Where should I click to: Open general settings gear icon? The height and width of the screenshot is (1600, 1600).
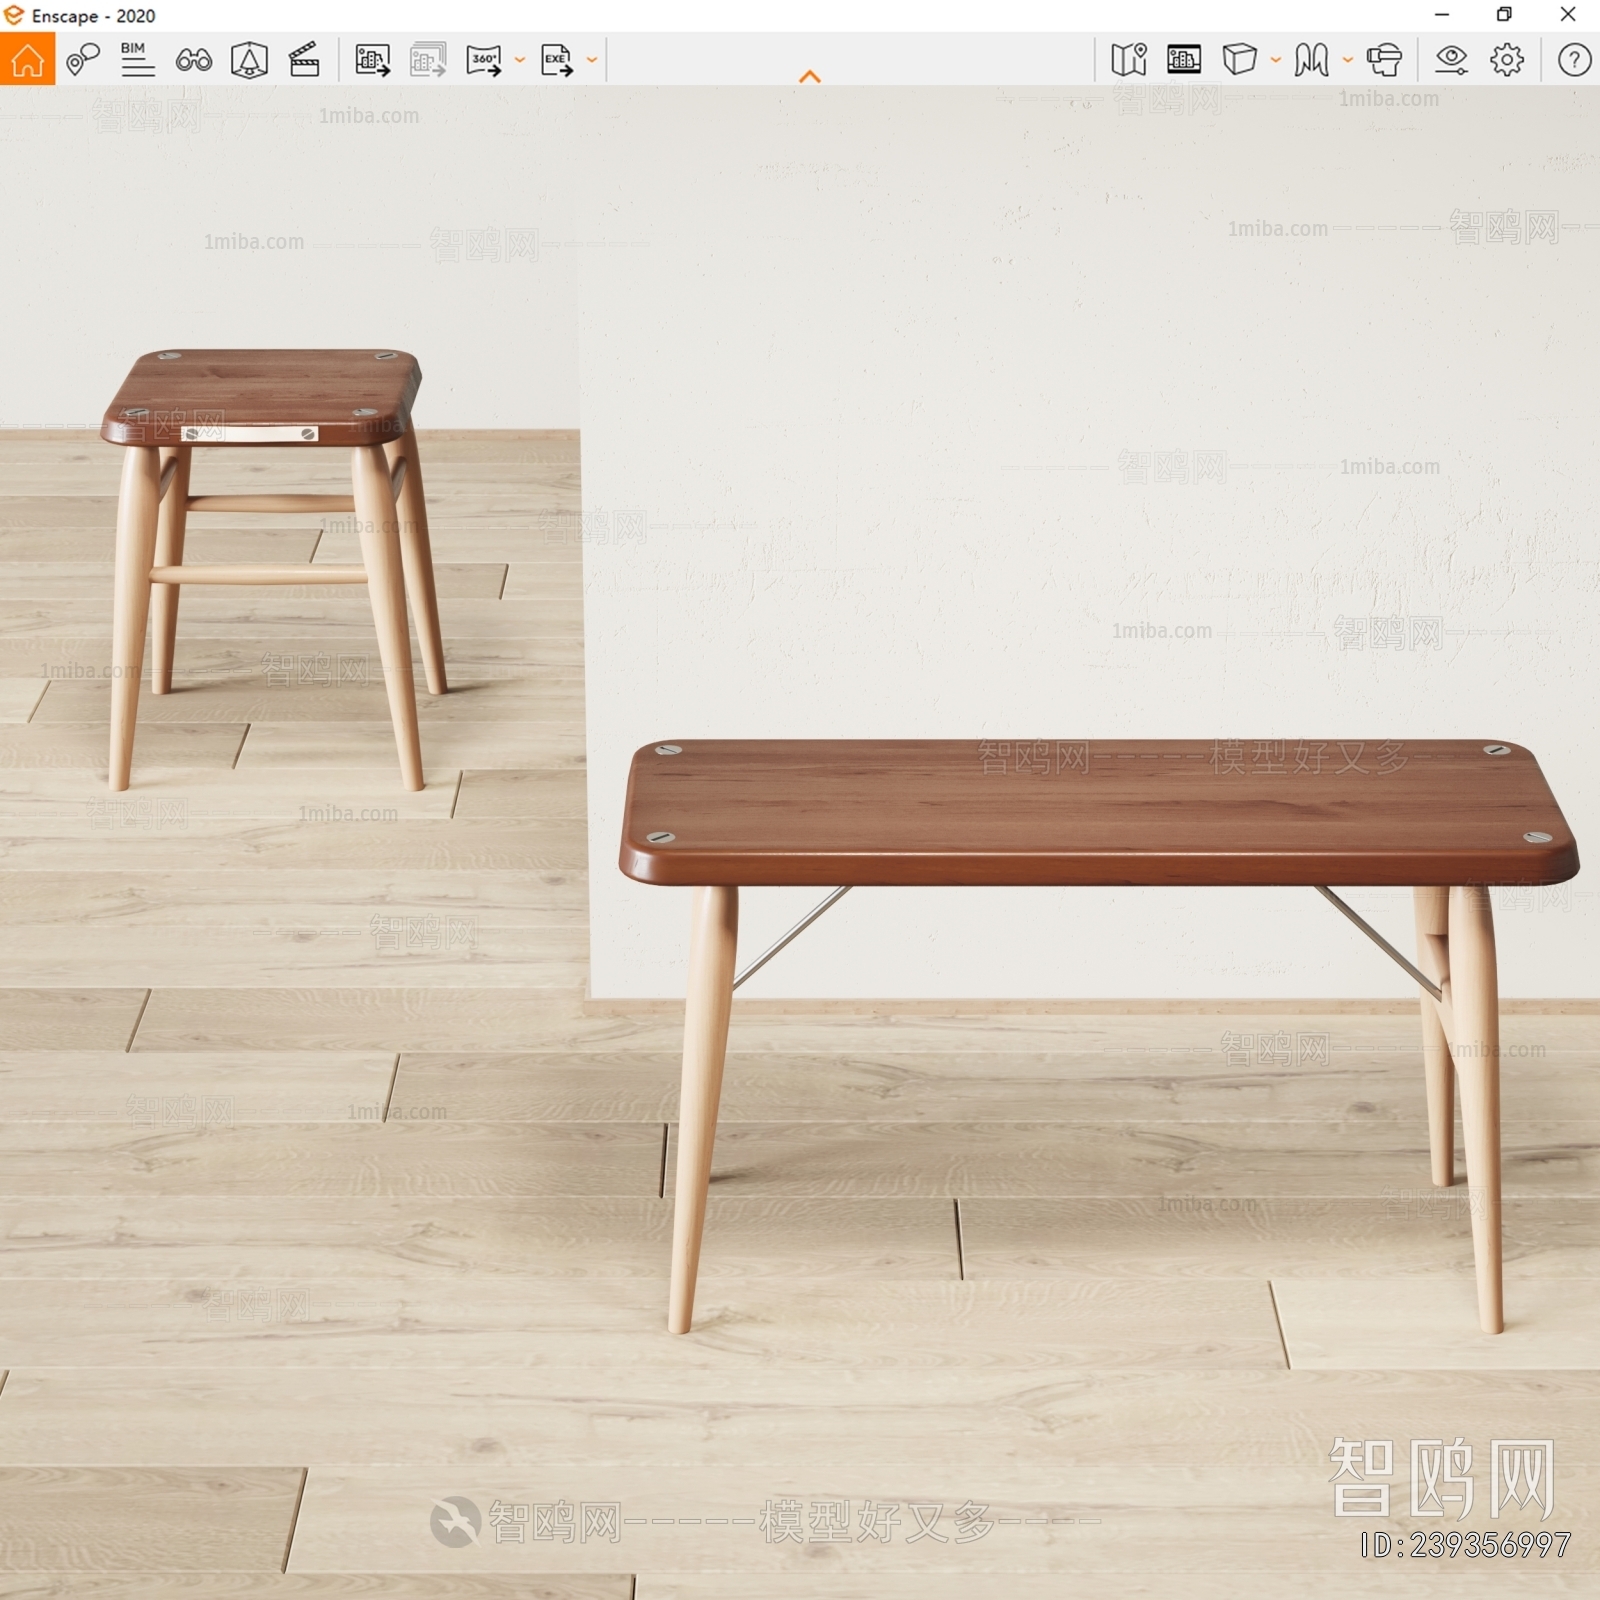coord(1507,60)
